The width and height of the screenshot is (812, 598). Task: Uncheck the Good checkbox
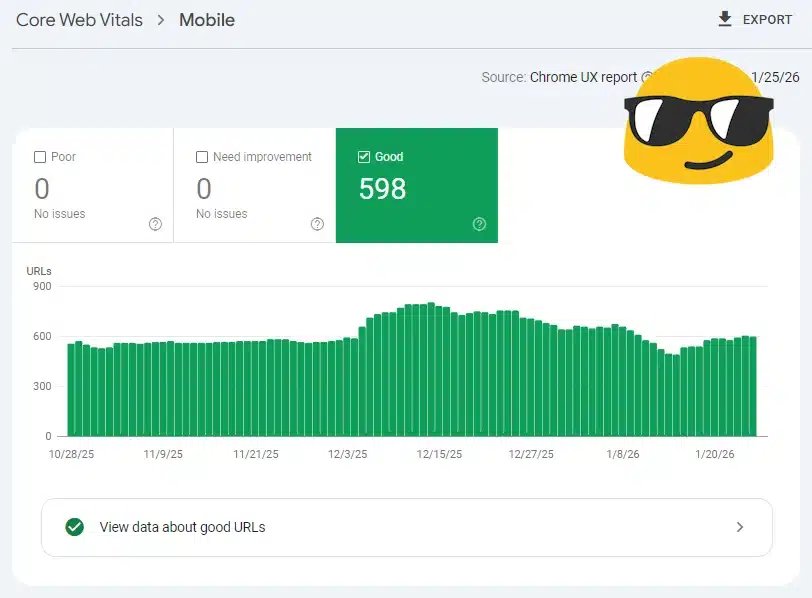(x=364, y=156)
